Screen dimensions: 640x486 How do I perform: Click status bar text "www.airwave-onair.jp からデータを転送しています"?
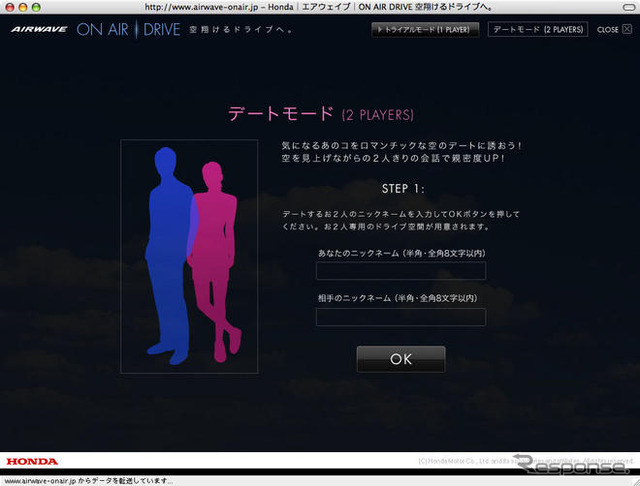89,481
